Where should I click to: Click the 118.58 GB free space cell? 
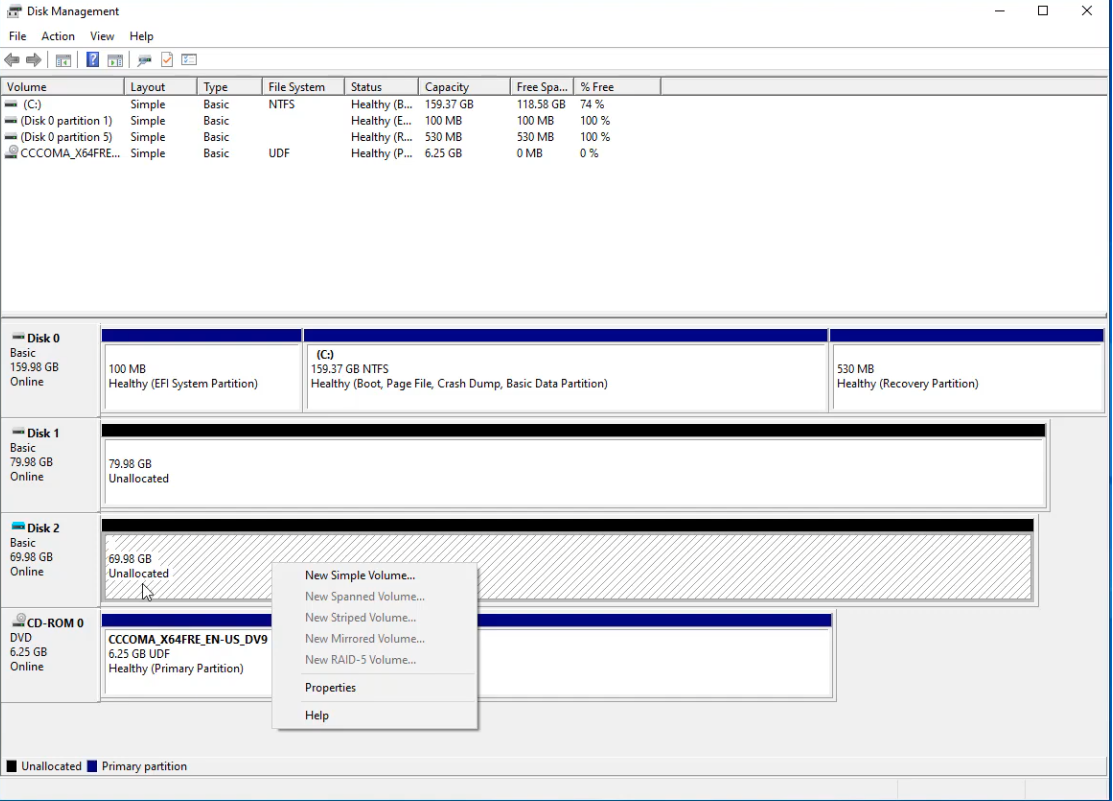coord(541,104)
